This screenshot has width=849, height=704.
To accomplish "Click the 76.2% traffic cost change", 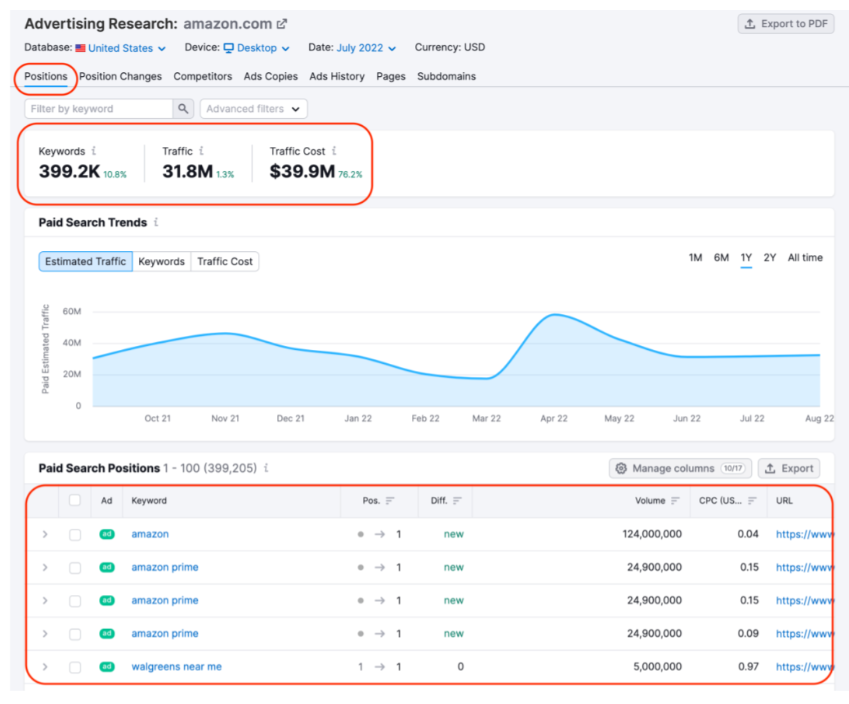I will click(x=350, y=174).
